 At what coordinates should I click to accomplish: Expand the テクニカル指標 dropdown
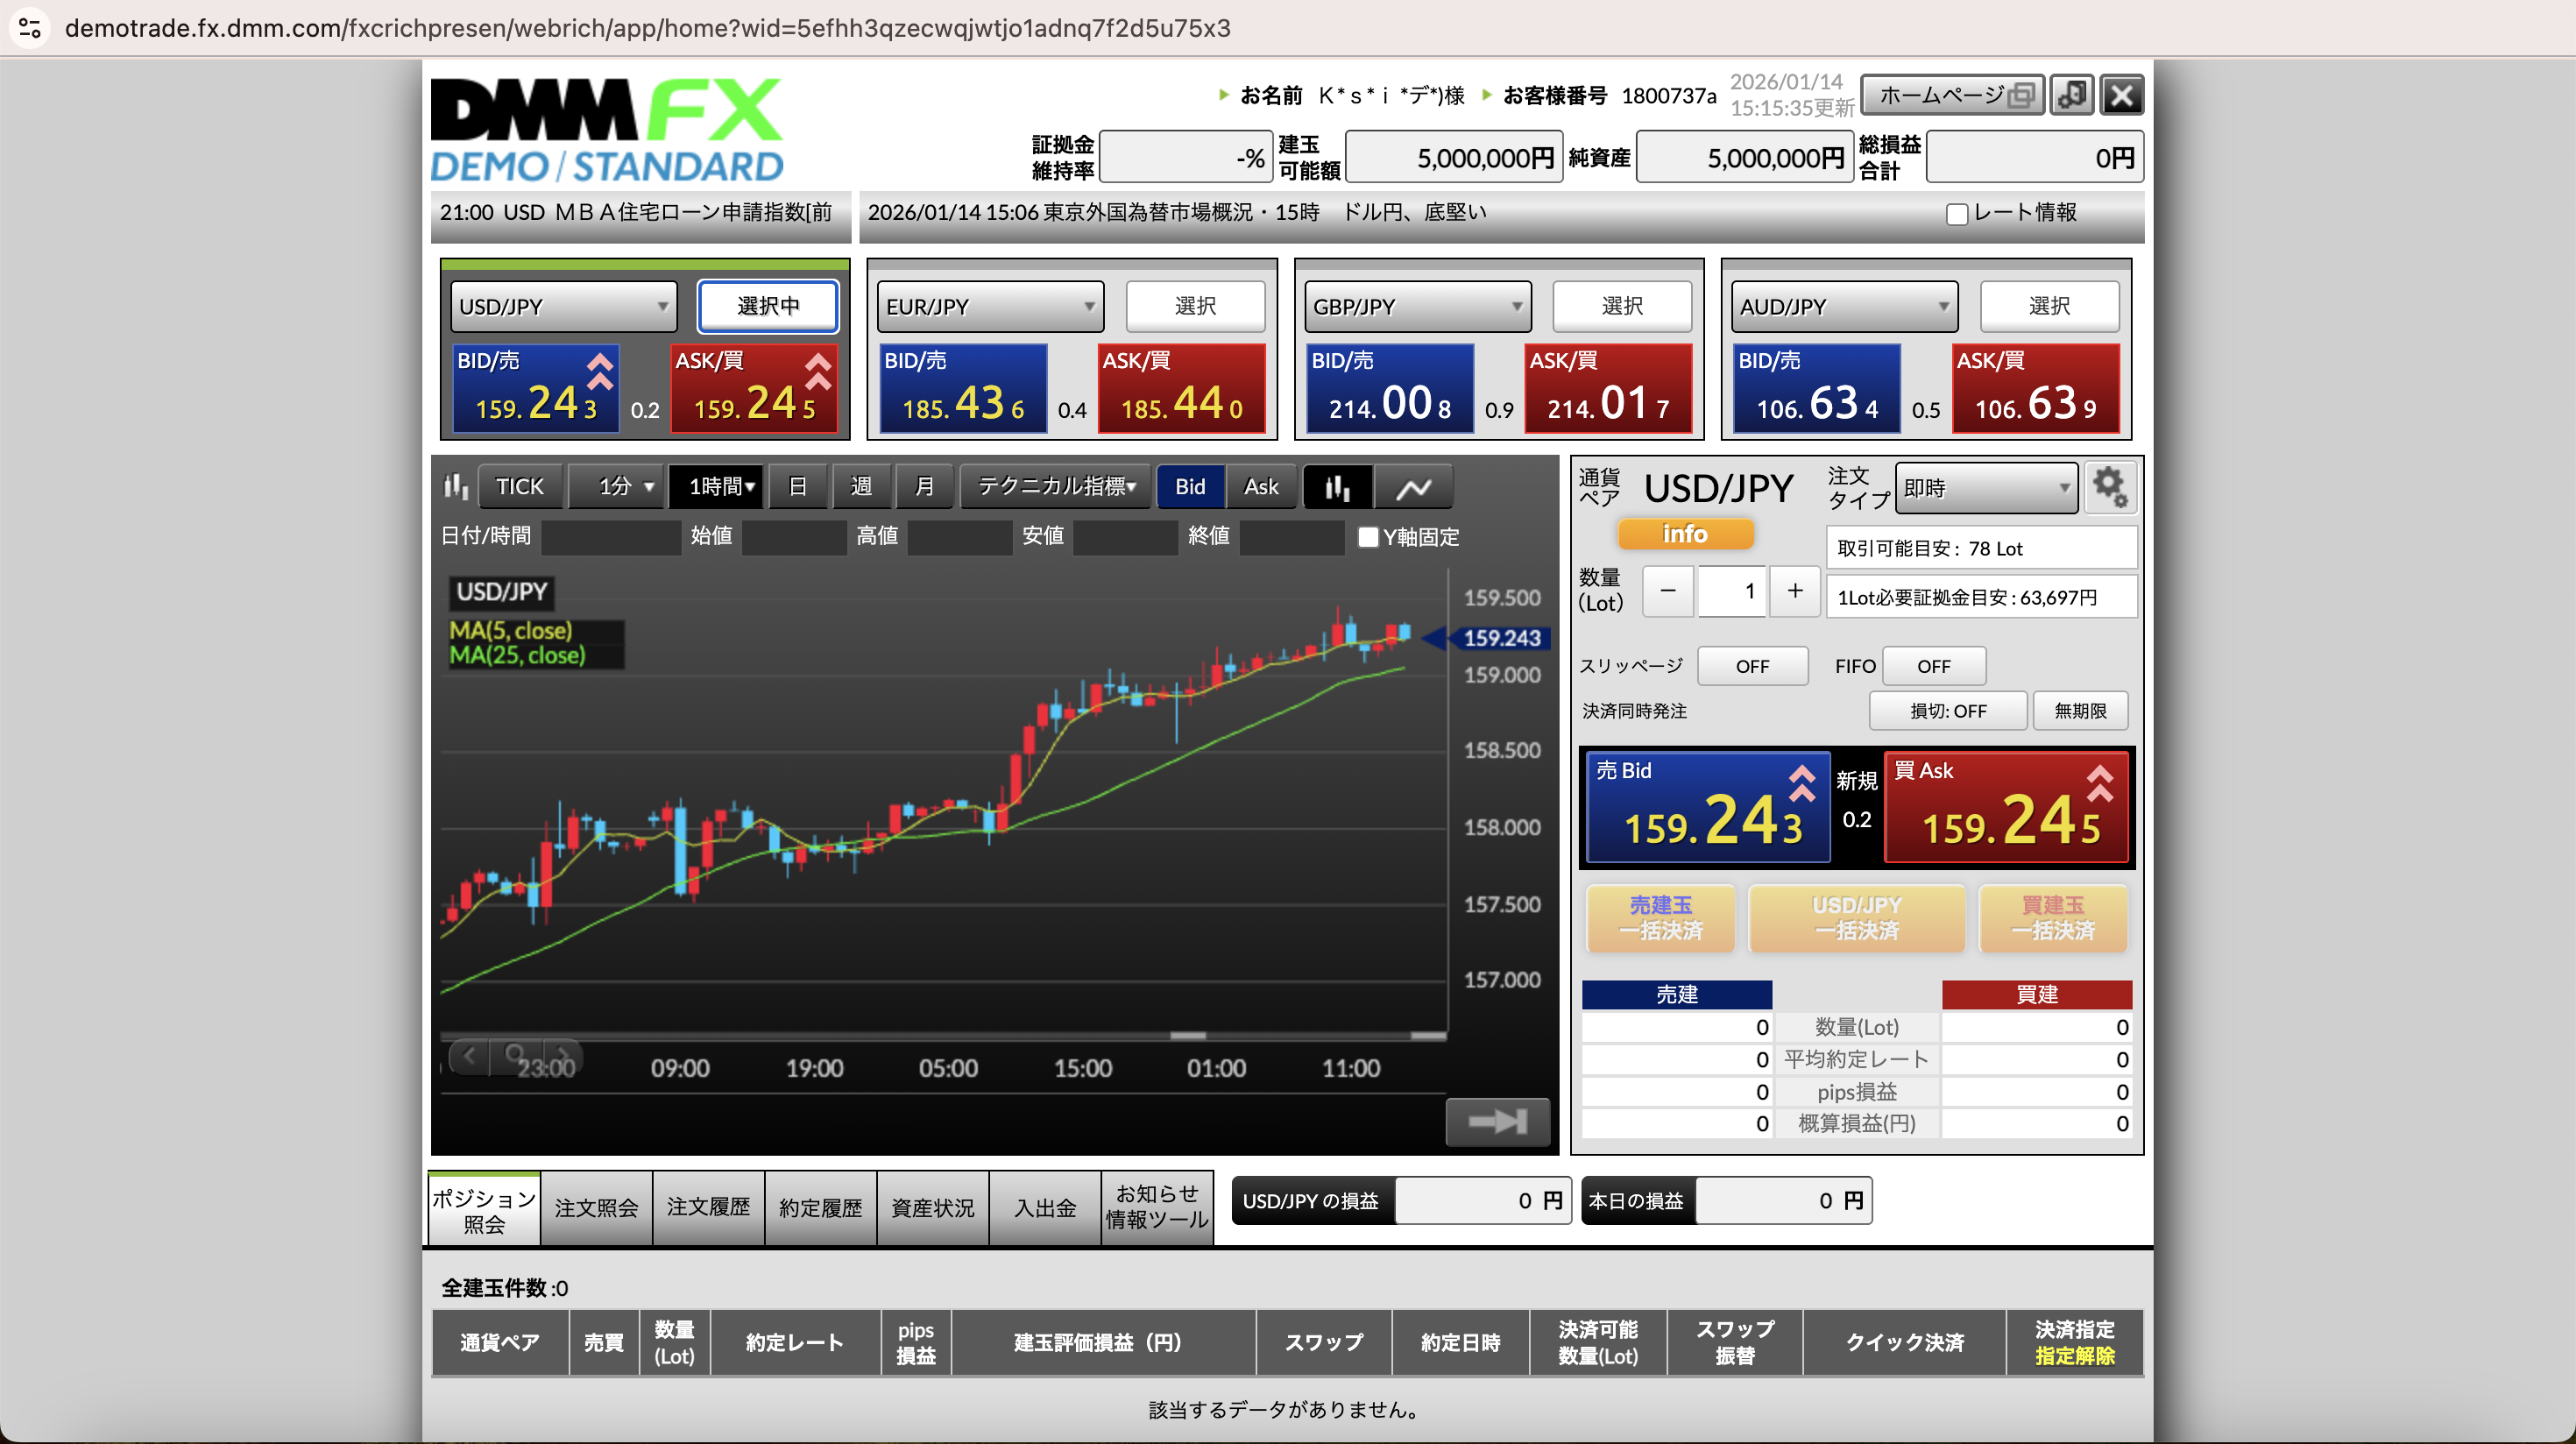point(1056,487)
